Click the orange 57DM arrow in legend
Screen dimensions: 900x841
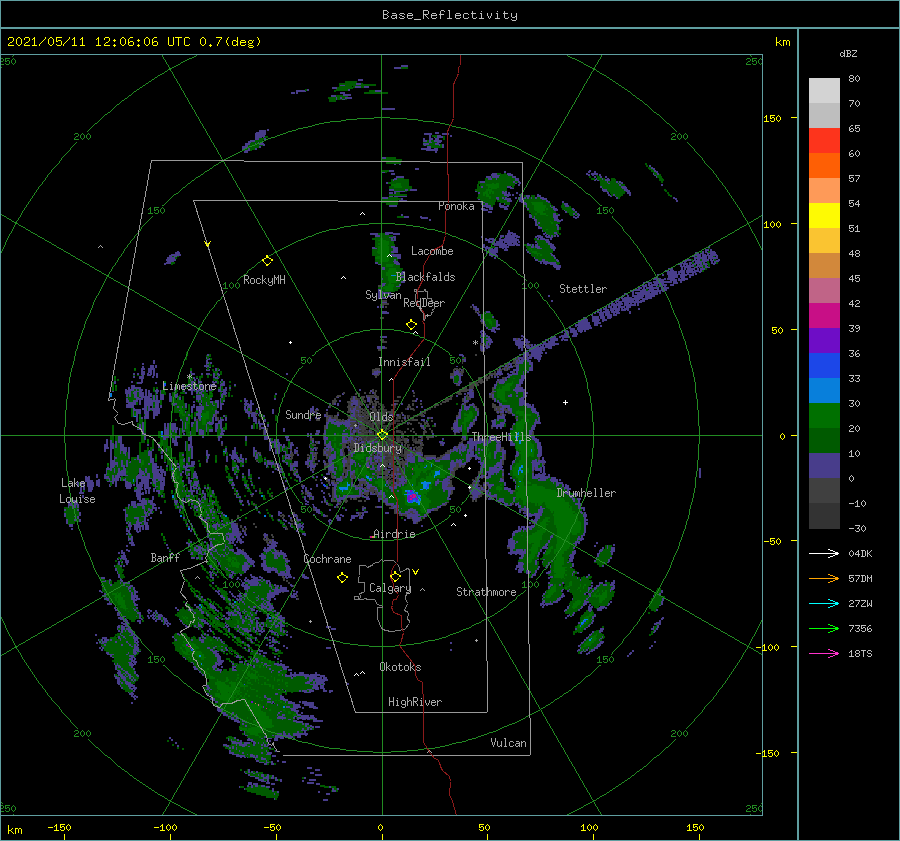824,578
